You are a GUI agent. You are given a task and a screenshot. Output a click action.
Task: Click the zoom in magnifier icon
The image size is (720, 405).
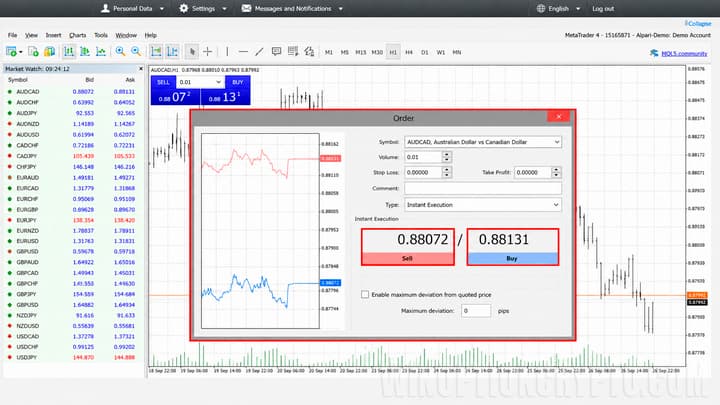coord(120,52)
